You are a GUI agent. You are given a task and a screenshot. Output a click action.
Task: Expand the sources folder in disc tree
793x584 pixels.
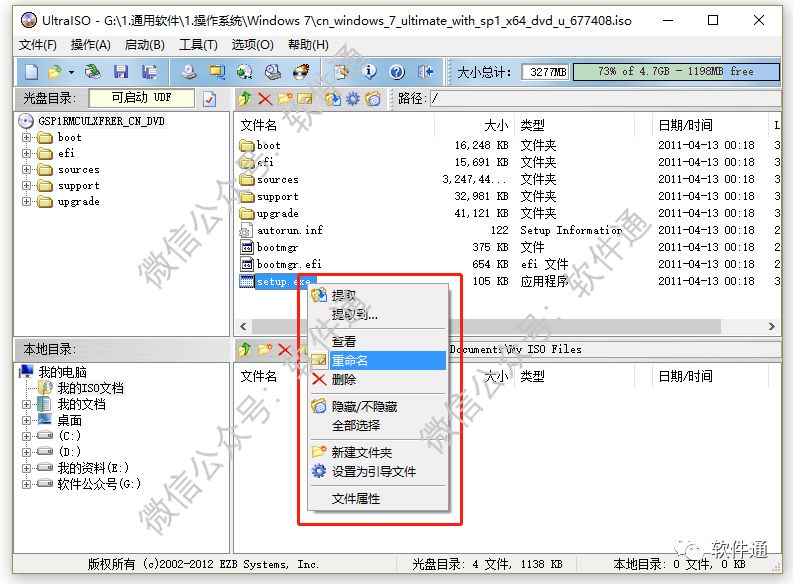(x=26, y=169)
